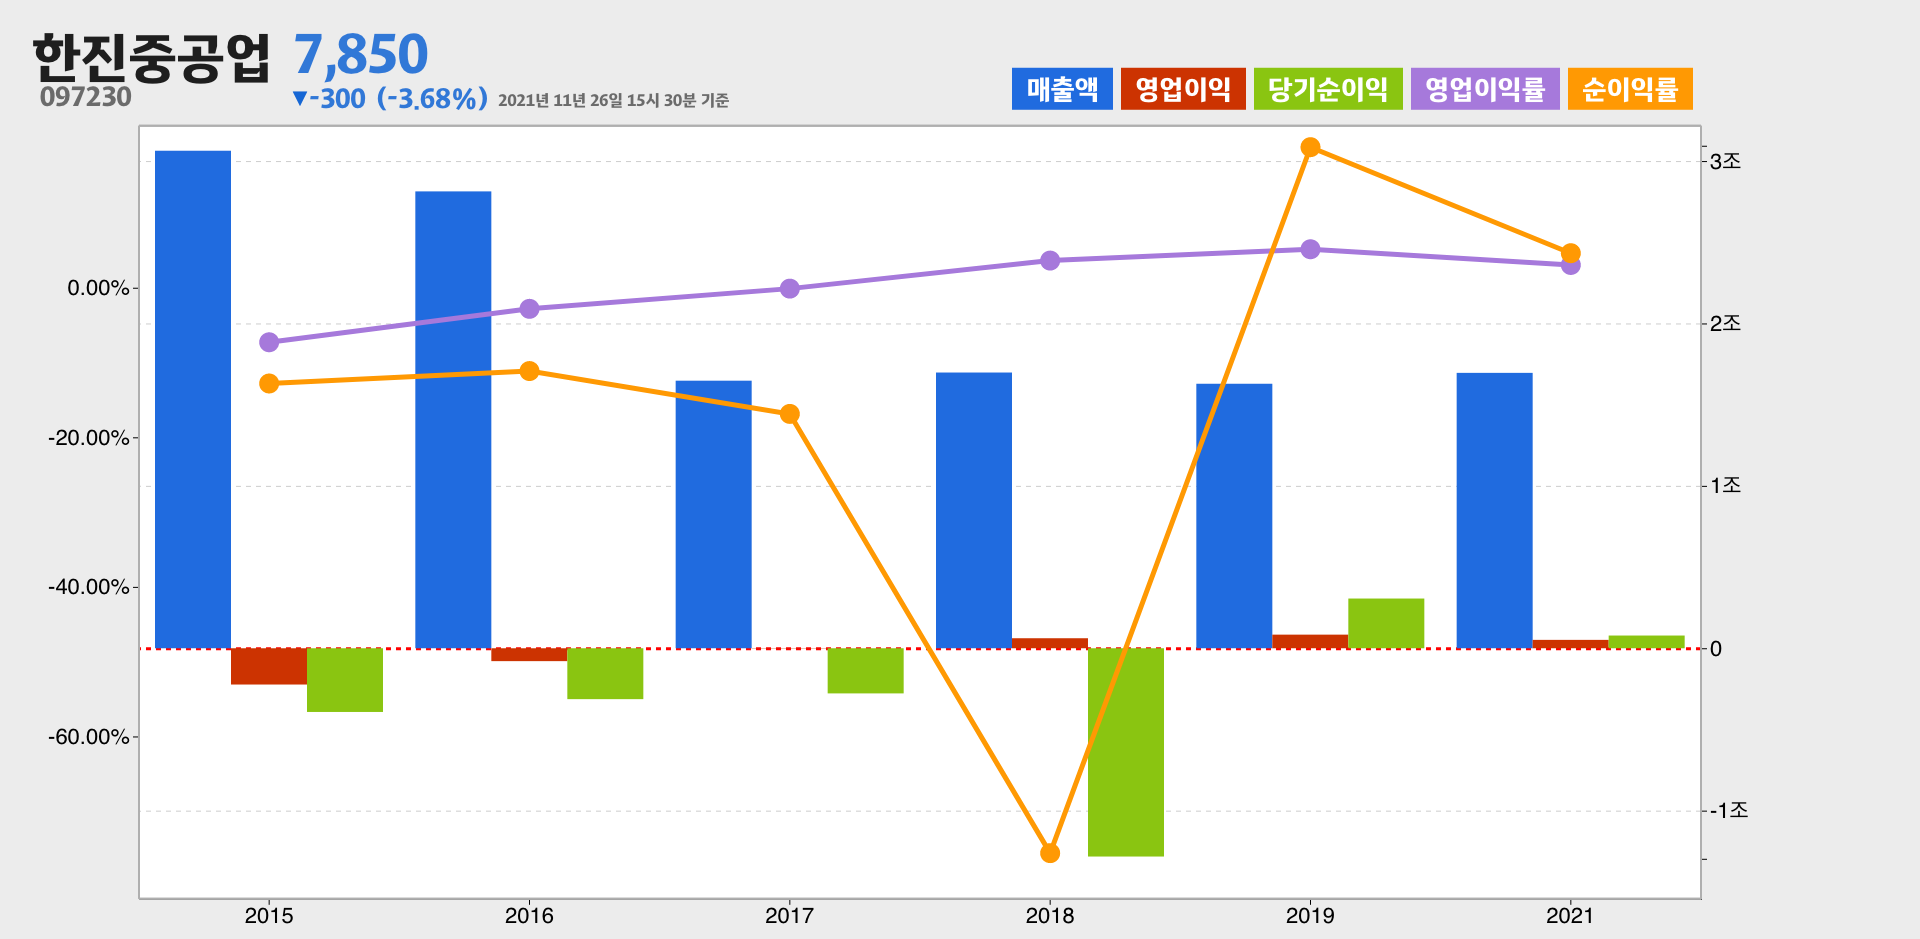Click the large 2018 green net loss bar
This screenshot has width=1920, height=939.
(1126, 752)
